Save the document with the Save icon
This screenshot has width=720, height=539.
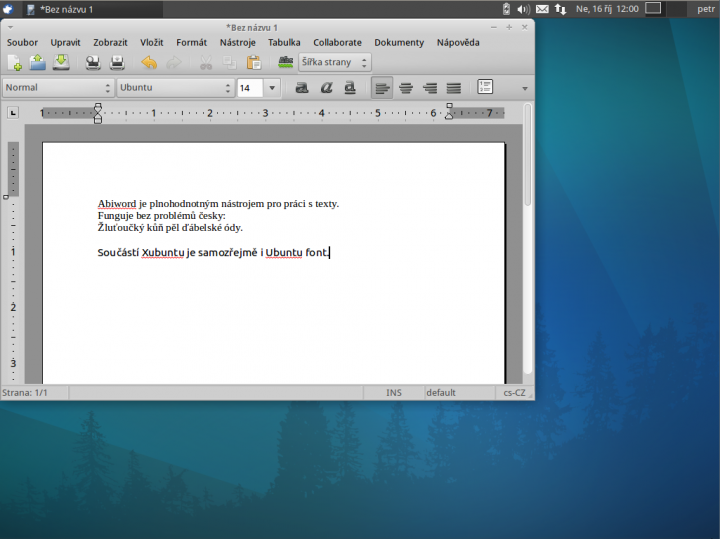[x=61, y=62]
